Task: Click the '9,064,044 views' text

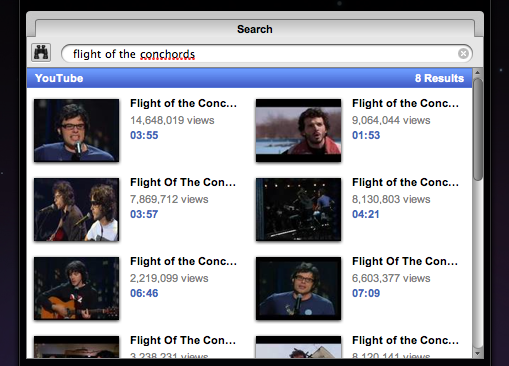Action: coord(391,120)
